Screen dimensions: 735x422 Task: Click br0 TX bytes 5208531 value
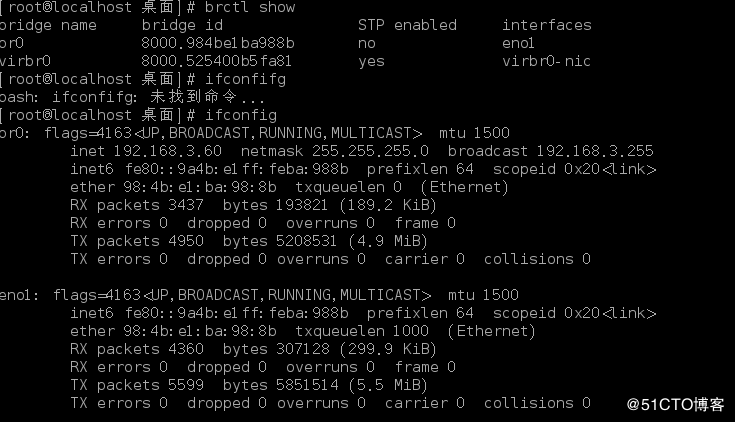(x=306, y=241)
